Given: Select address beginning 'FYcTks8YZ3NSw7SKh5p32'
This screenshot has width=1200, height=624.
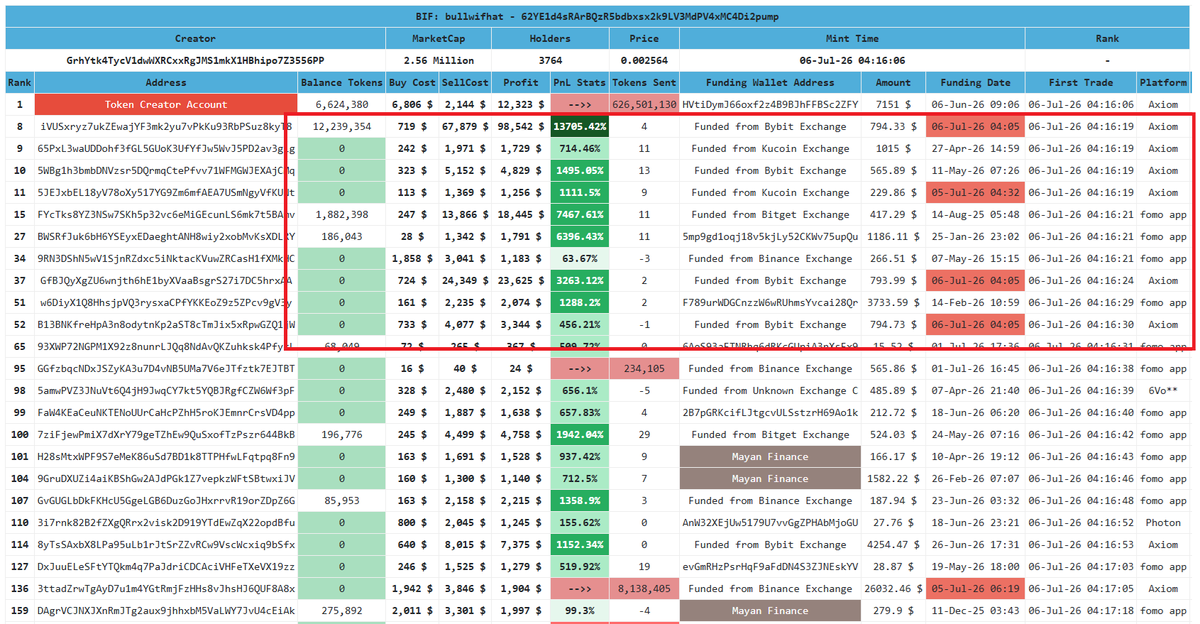Looking at the screenshot, I should pos(166,214).
